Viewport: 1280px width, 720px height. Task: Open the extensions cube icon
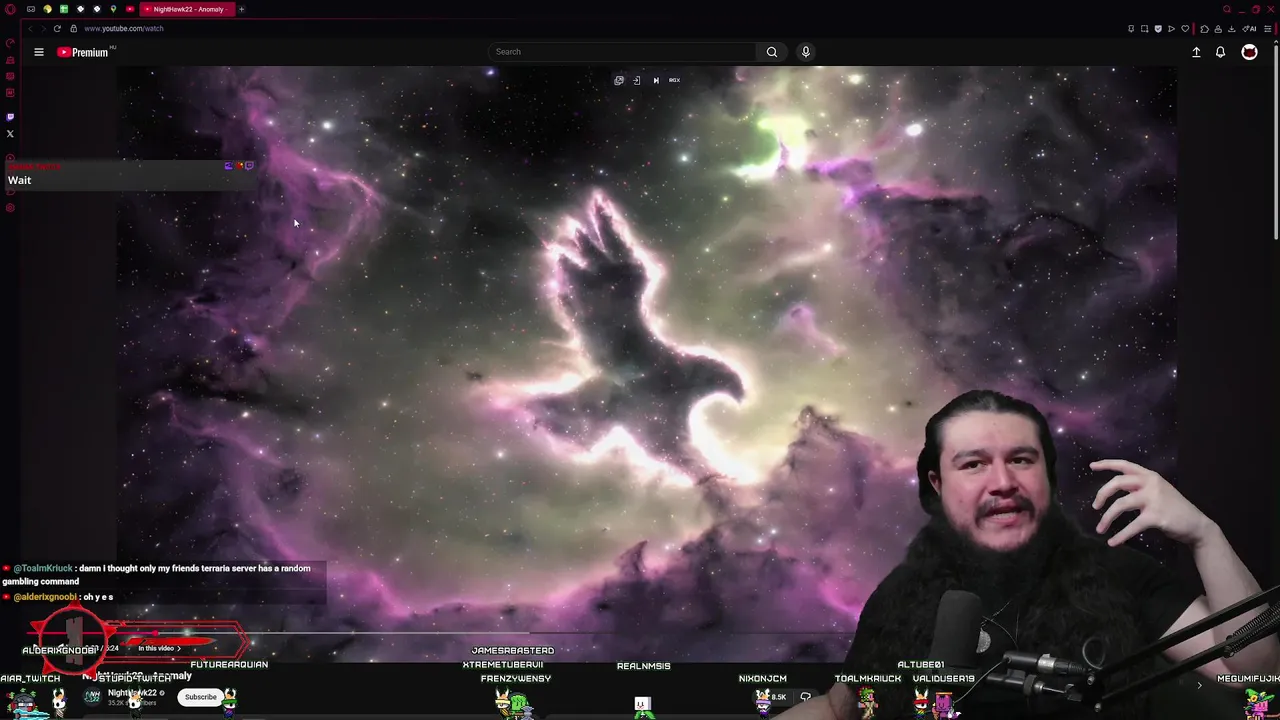[1204, 29]
